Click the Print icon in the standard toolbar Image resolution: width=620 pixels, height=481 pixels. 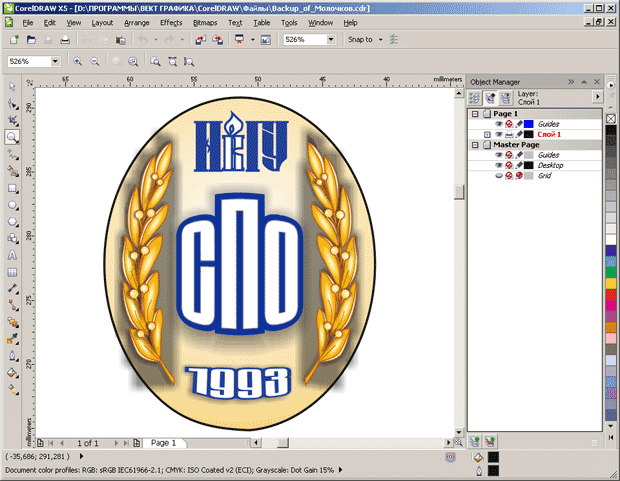tap(65, 40)
